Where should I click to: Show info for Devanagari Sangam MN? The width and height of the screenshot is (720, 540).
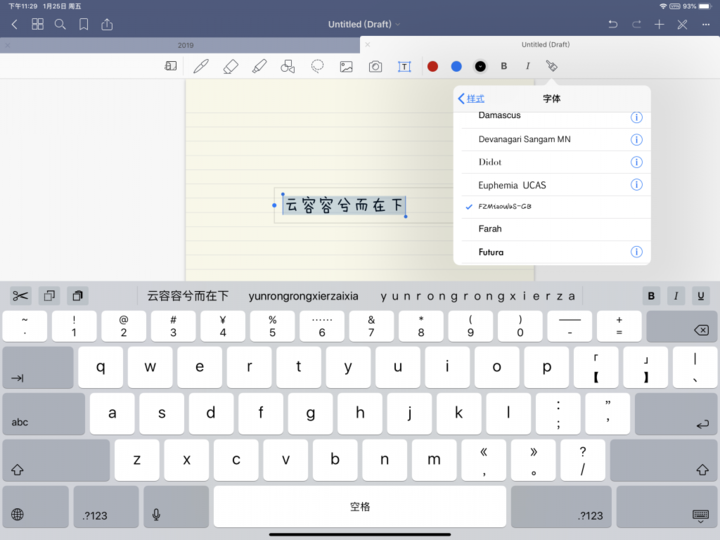[636, 139]
